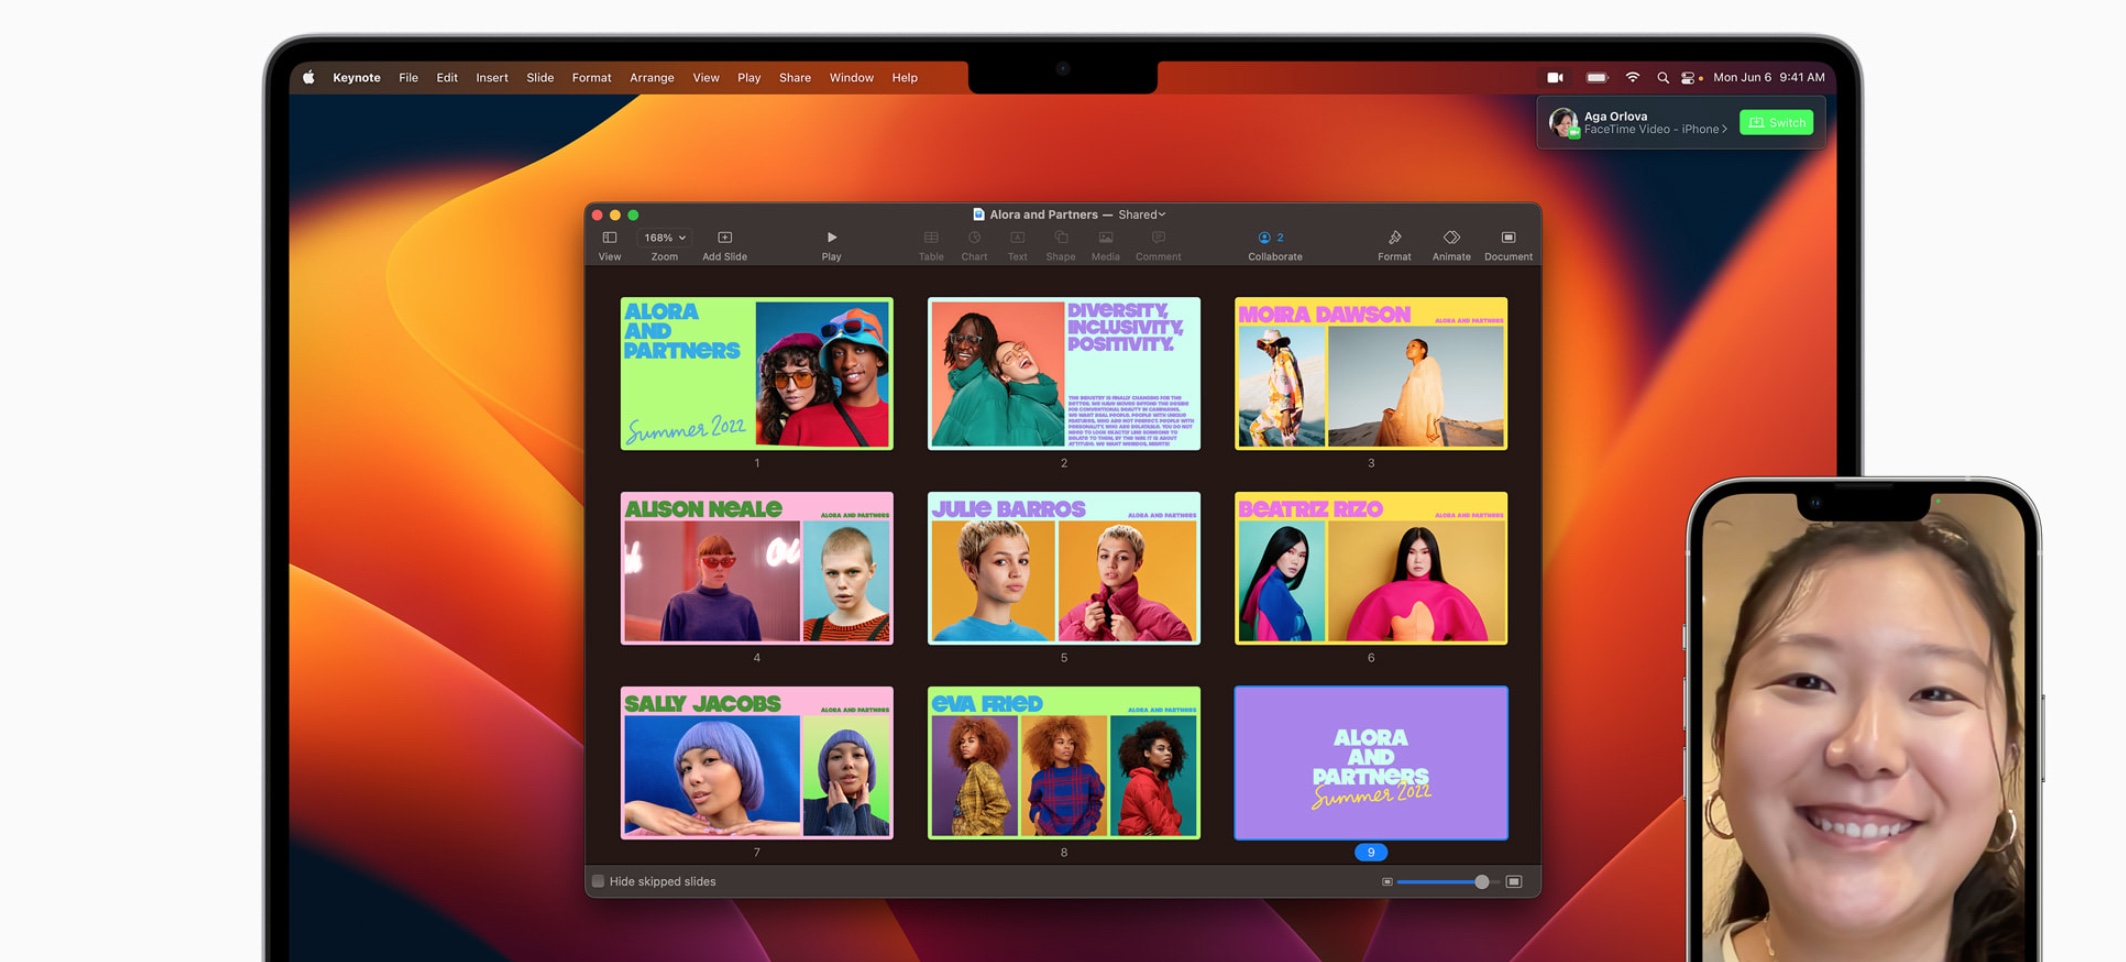Click the date and time Mon Jun 6
The width and height of the screenshot is (2126, 962).
[x=1769, y=77]
